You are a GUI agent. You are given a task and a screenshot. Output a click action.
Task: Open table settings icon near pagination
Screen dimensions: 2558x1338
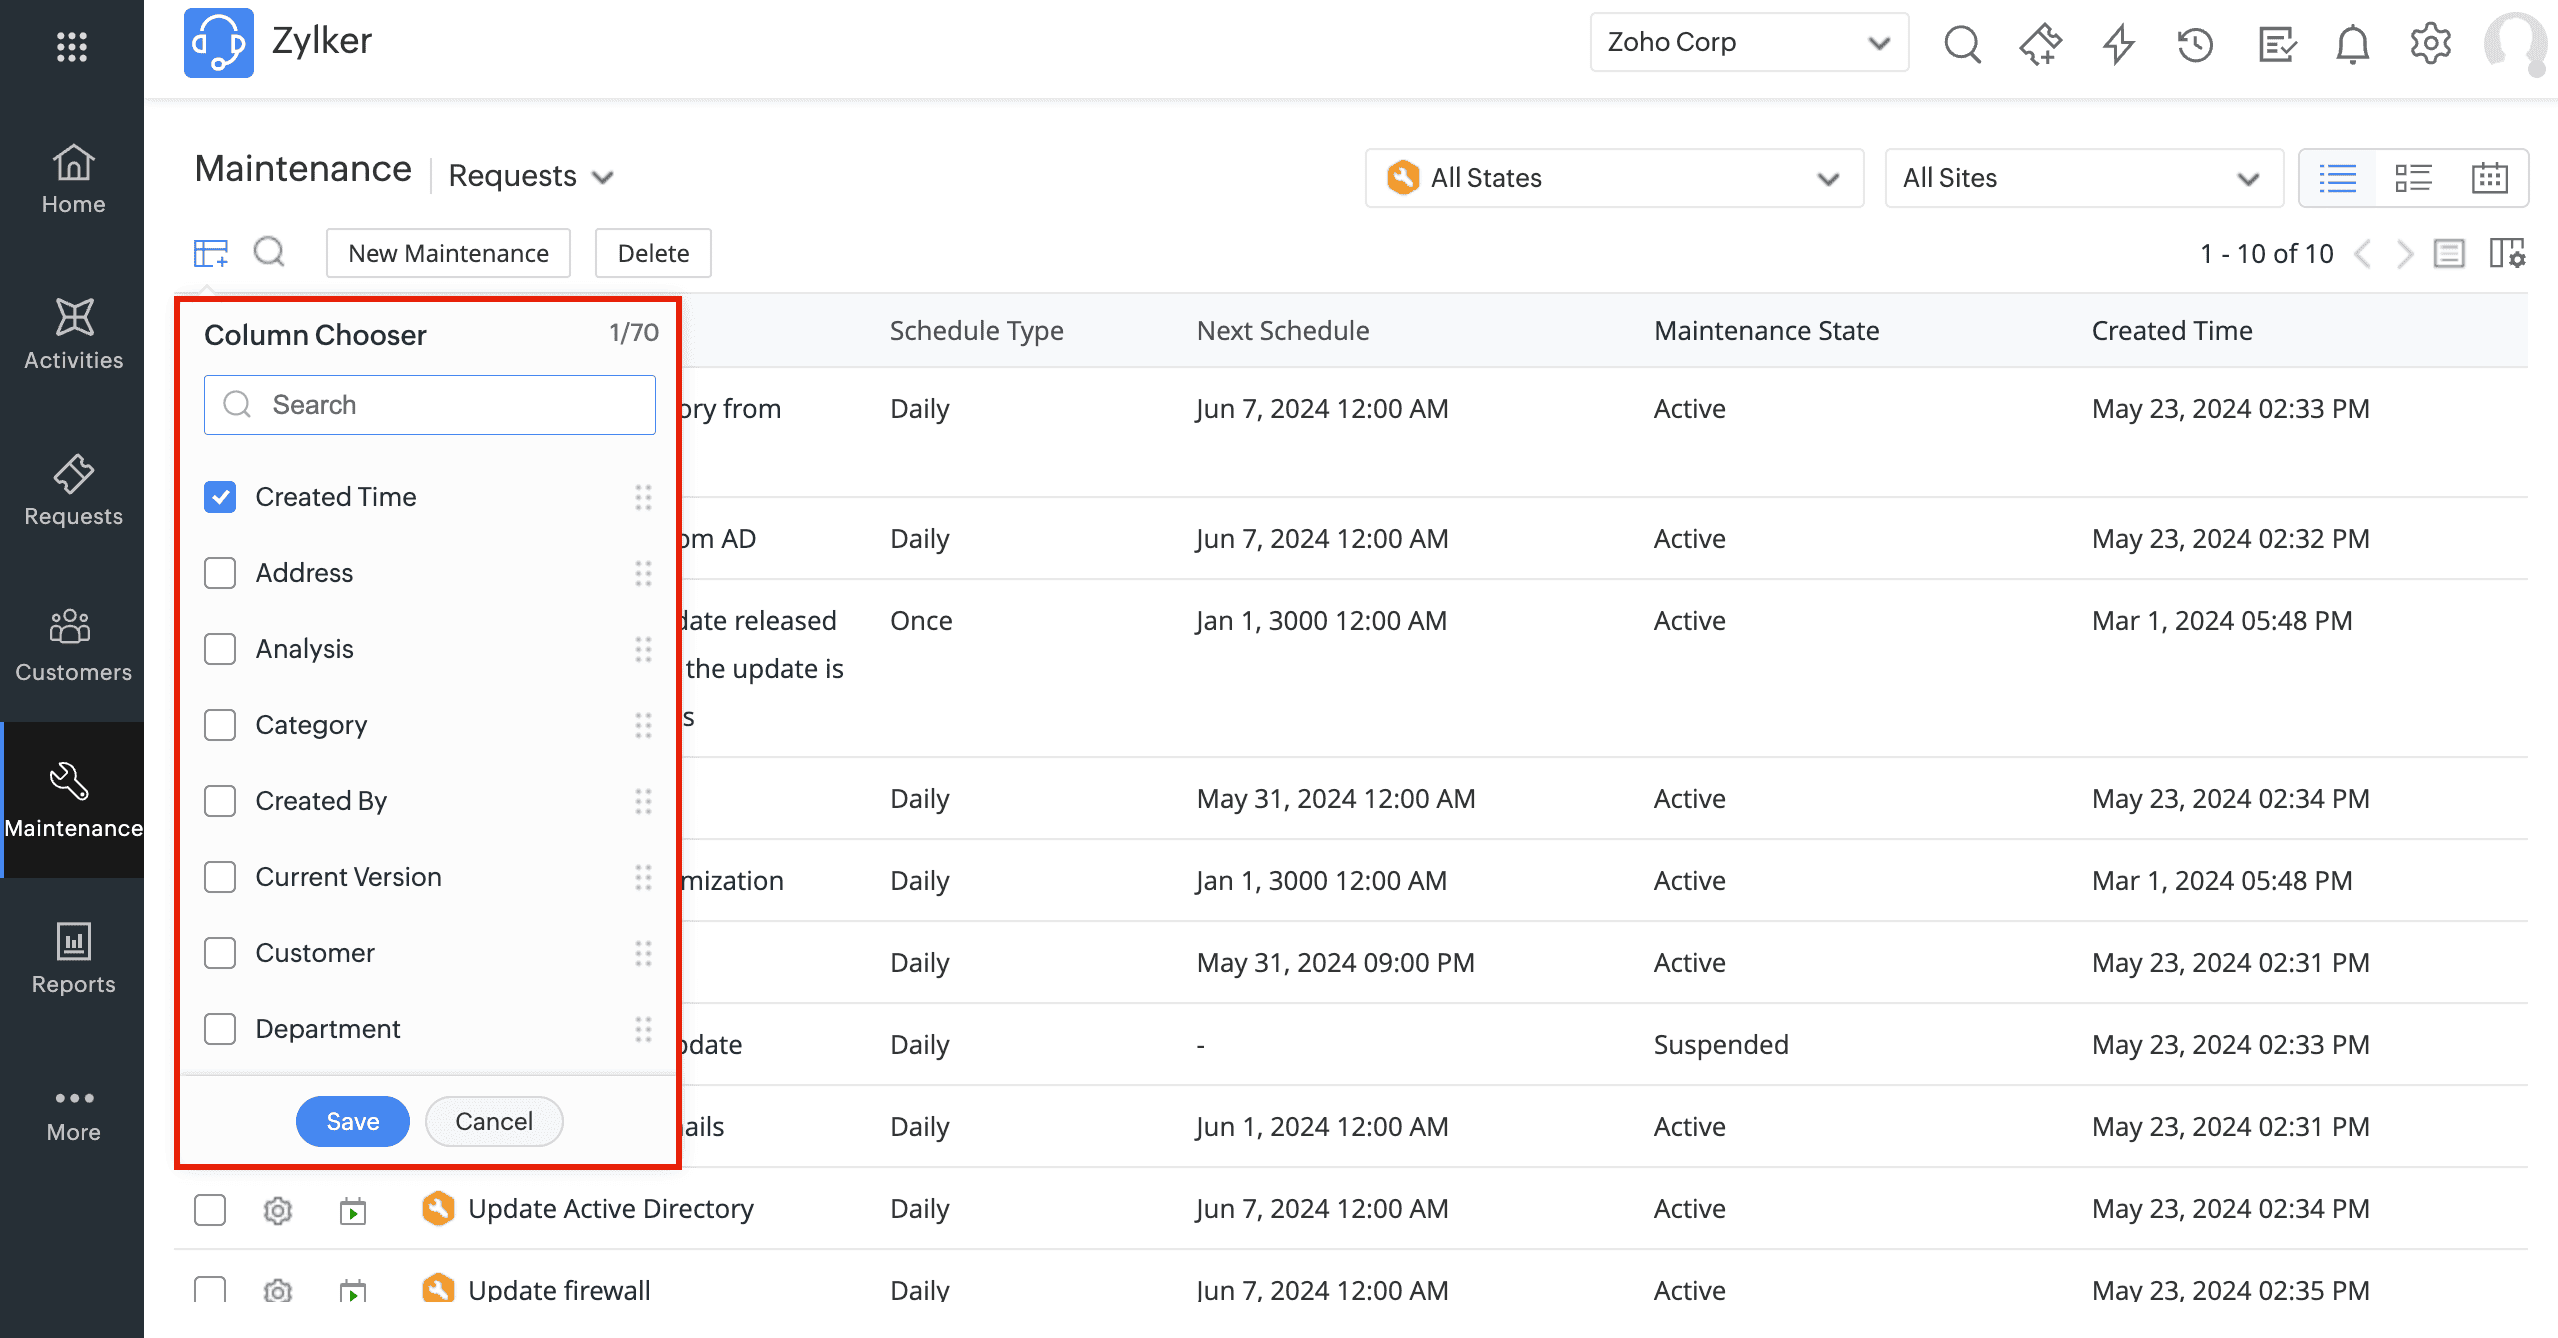click(x=2506, y=253)
